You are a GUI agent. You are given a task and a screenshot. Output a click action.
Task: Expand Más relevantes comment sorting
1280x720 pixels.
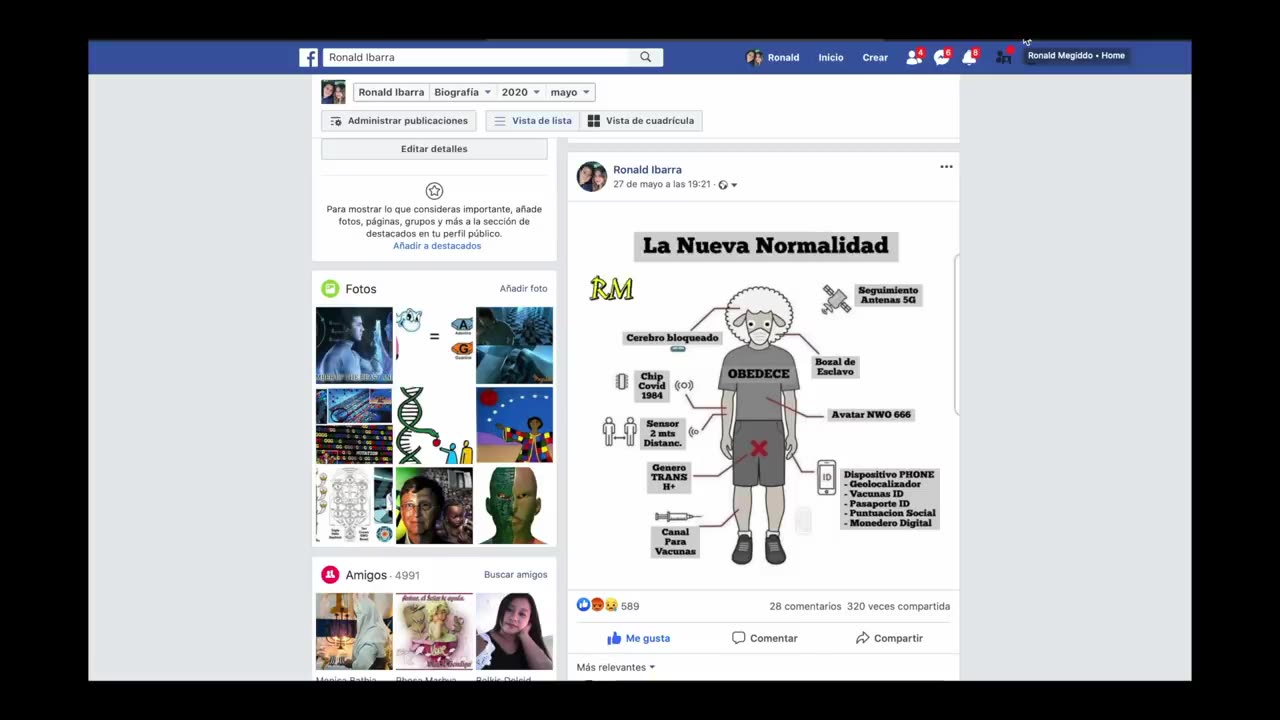tap(616, 667)
